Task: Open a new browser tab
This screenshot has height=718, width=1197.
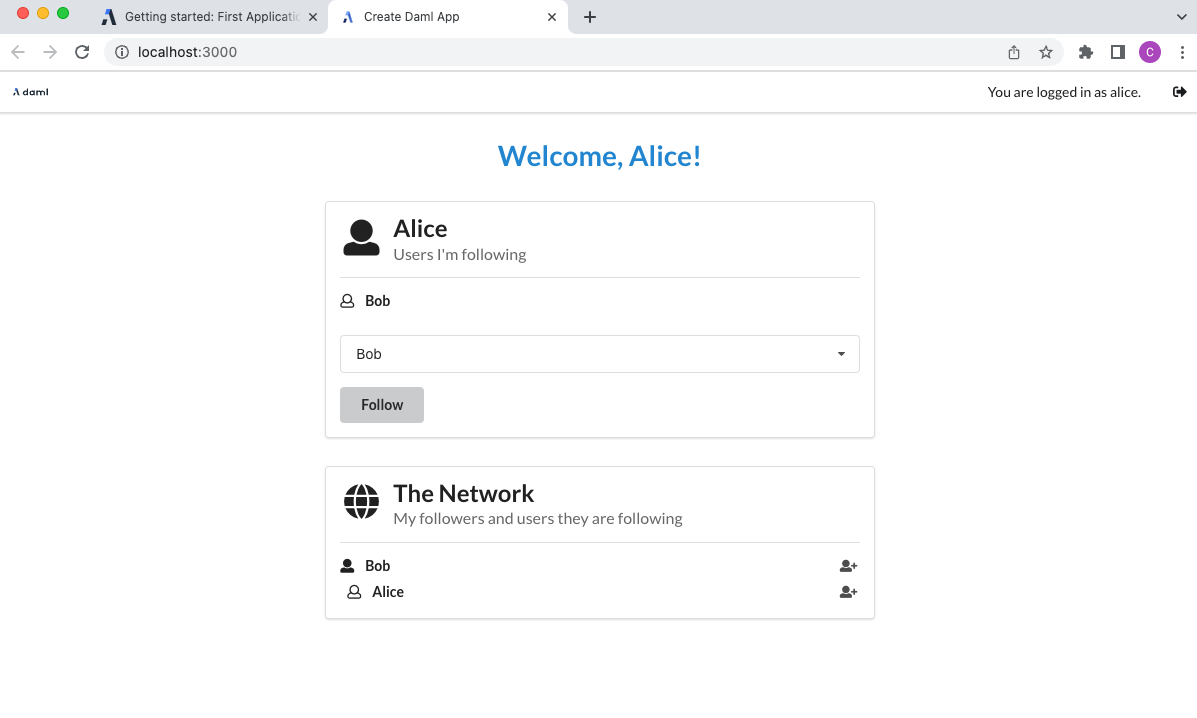Action: pos(590,17)
